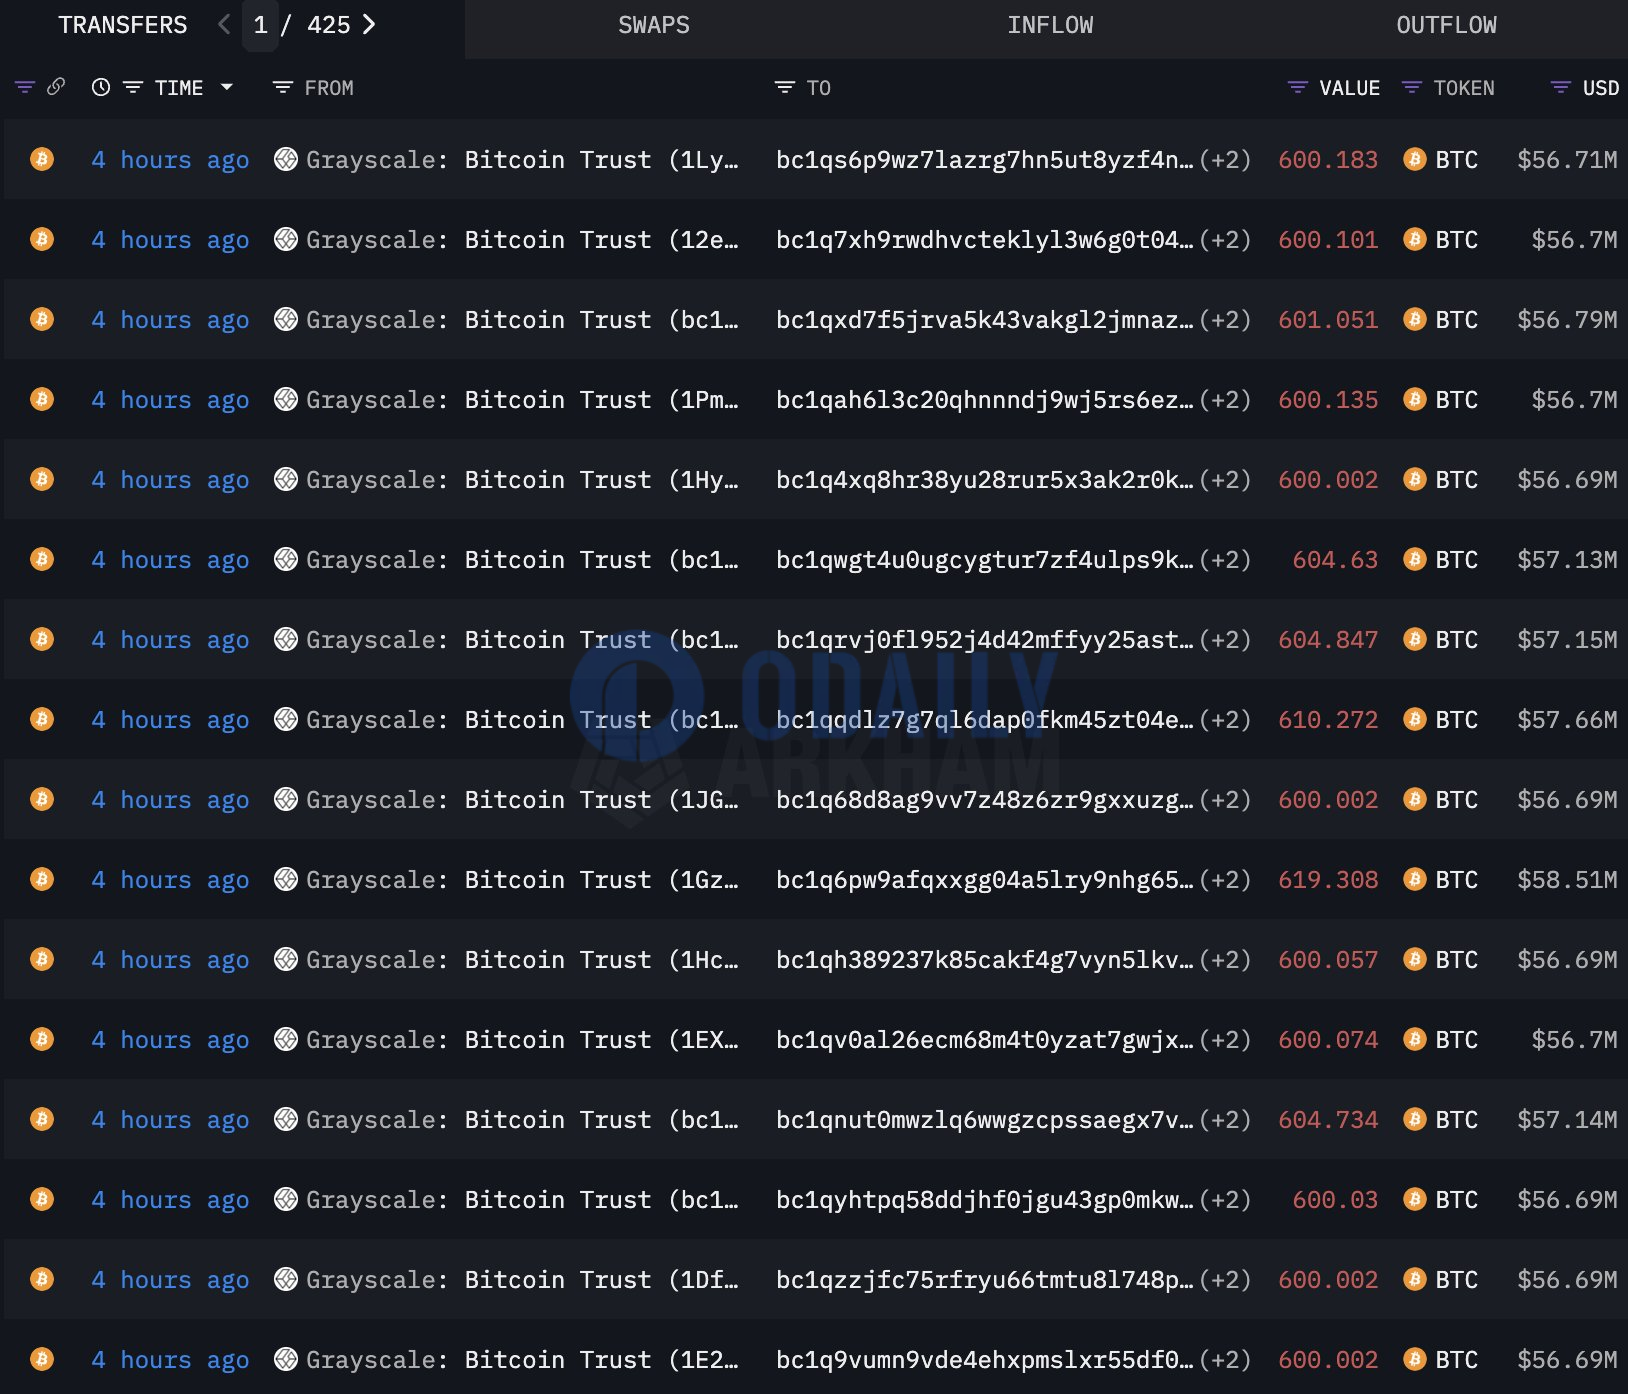Click BTC token icon on 610.272 row

(1415, 719)
